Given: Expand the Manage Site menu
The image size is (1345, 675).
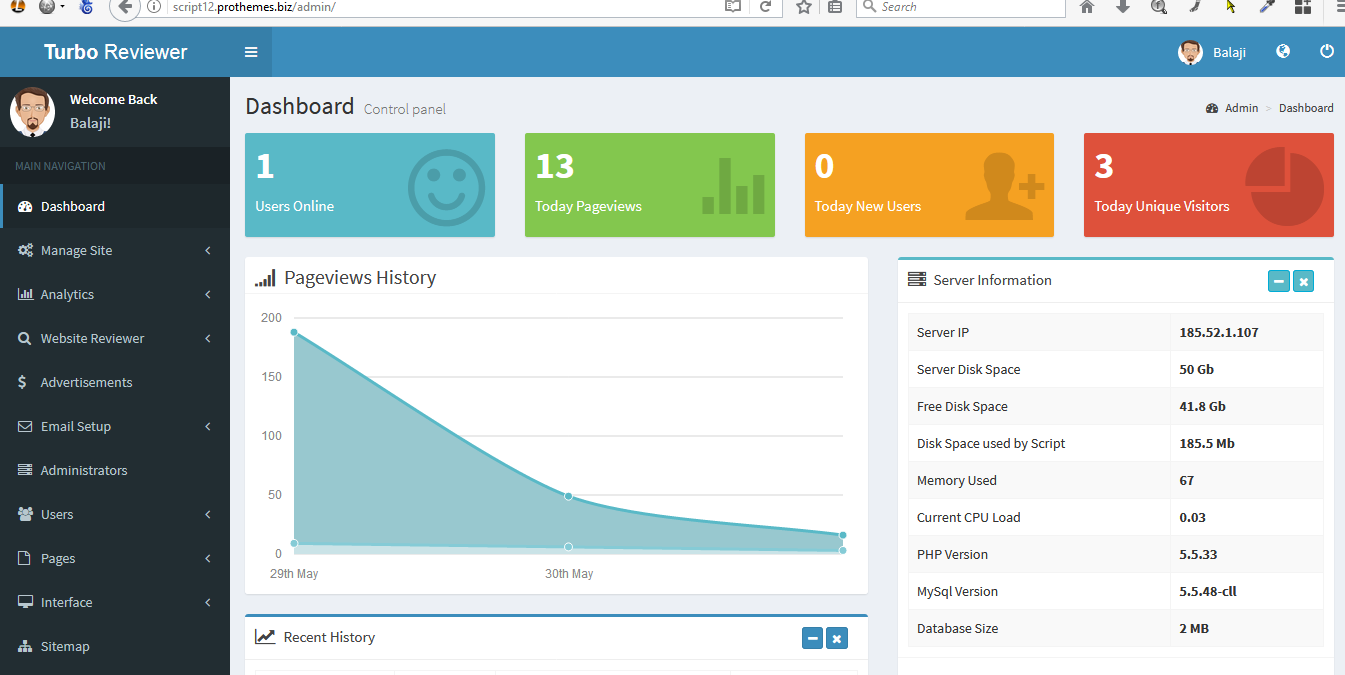Looking at the screenshot, I should (x=75, y=250).
